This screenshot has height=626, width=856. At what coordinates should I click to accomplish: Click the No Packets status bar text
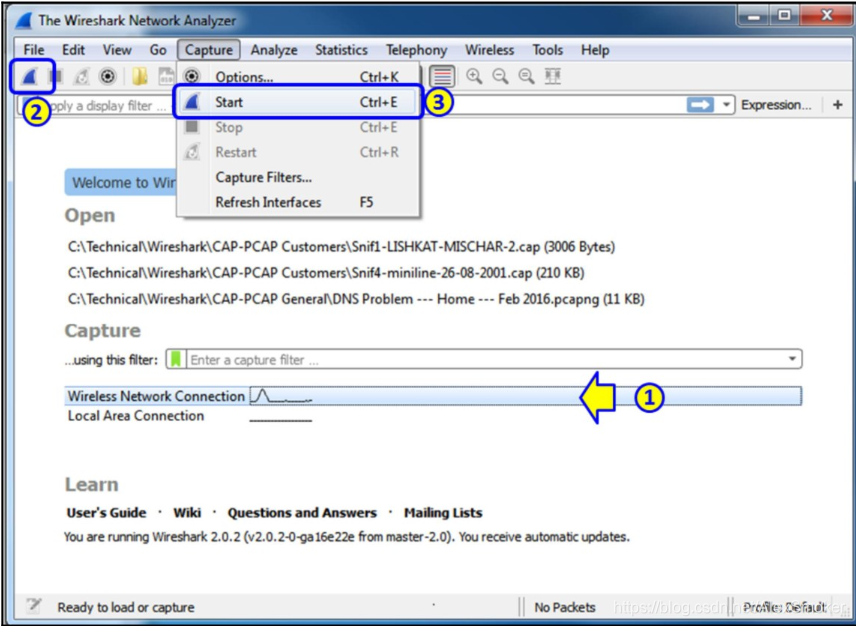point(564,607)
